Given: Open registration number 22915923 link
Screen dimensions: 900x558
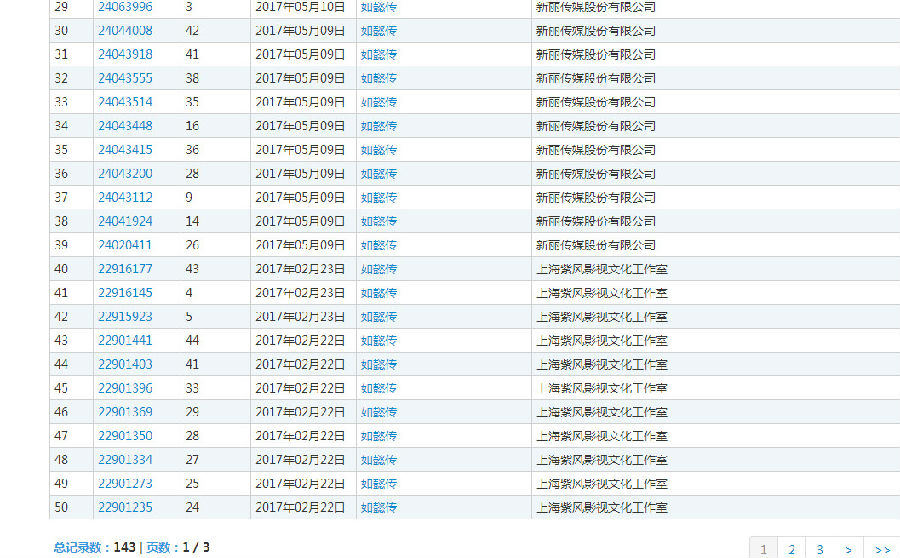Looking at the screenshot, I should pos(125,316).
